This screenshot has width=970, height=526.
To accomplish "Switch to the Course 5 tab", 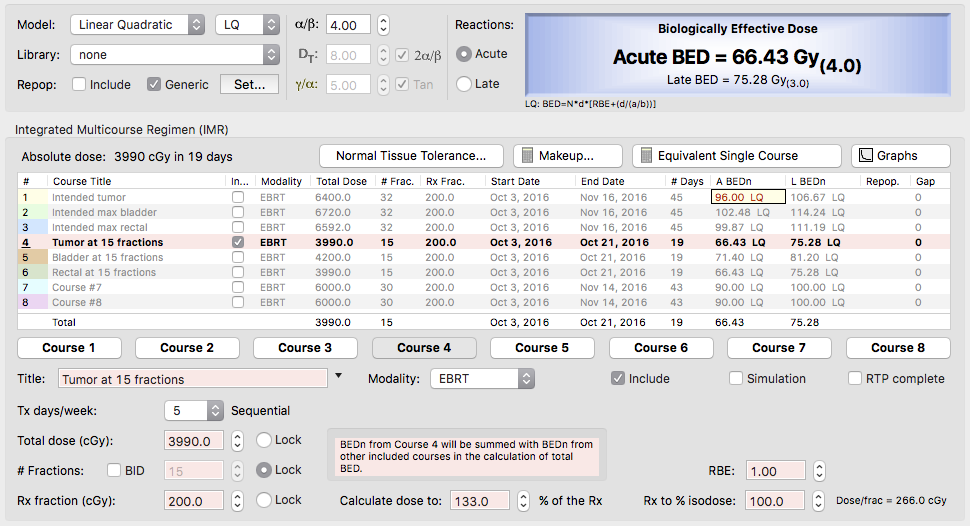I will 542,348.
